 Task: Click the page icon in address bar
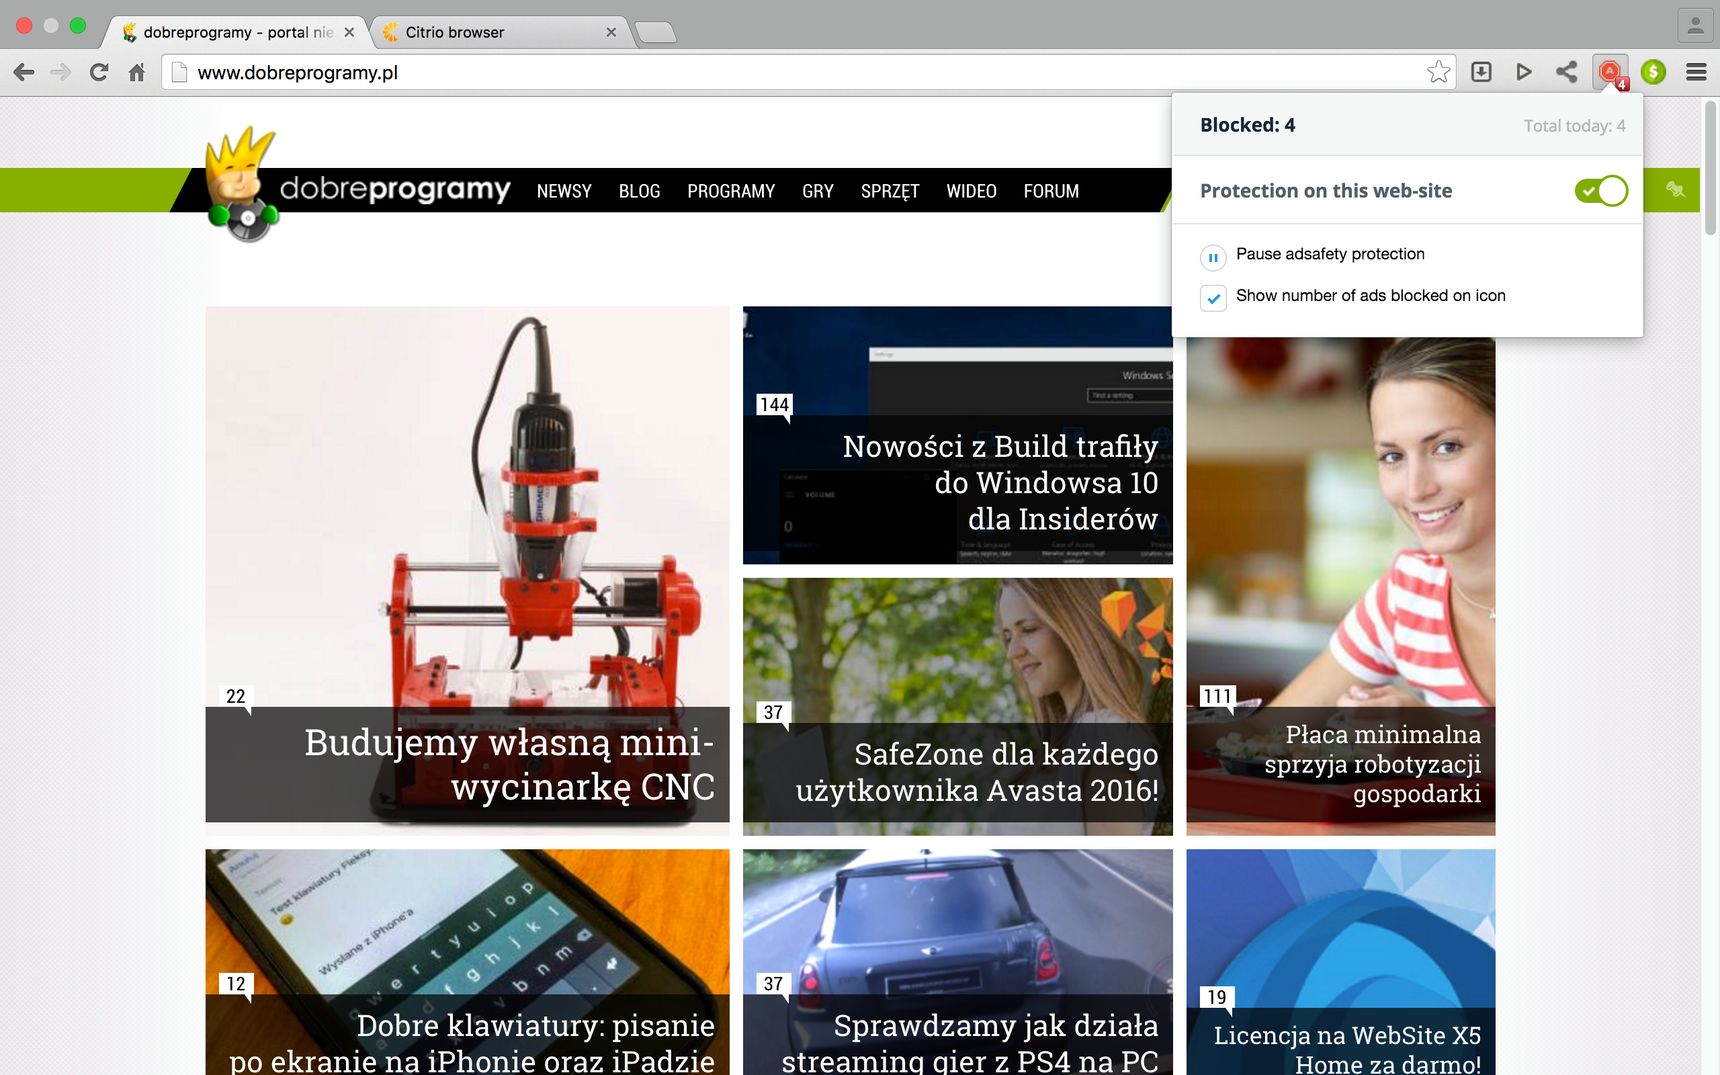[x=179, y=72]
